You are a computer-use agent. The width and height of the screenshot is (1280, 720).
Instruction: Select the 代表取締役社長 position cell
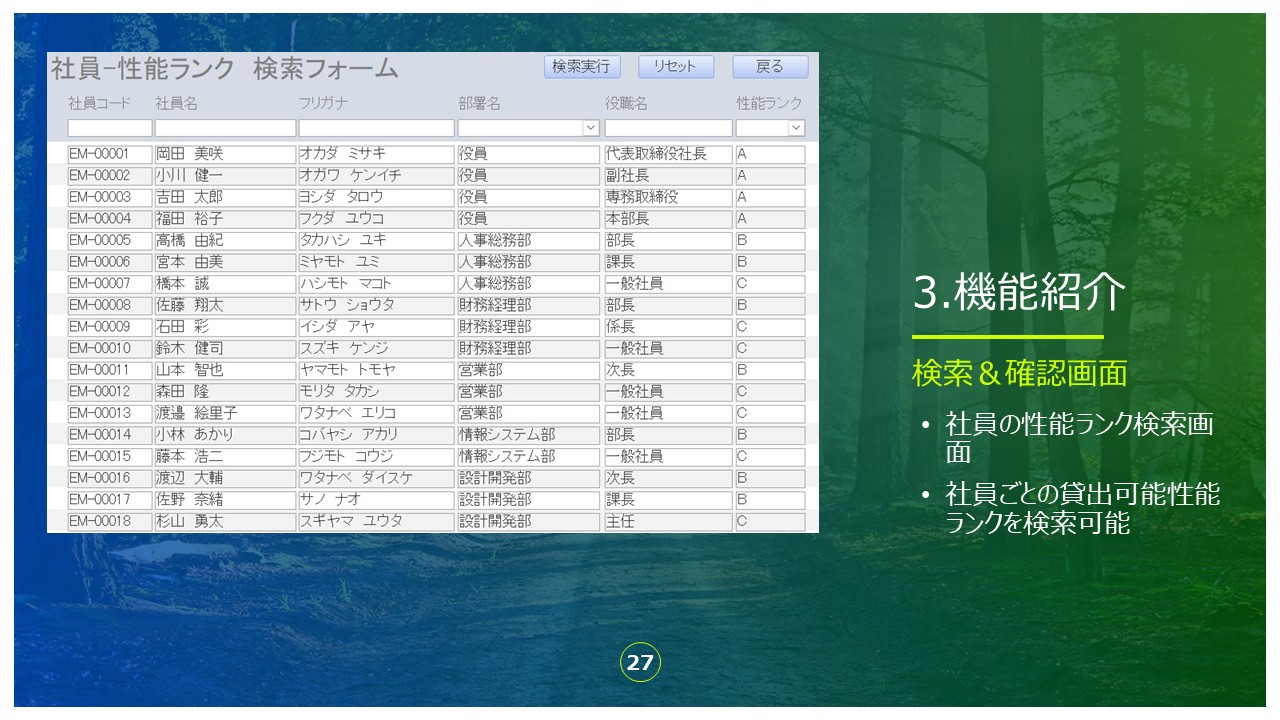click(x=668, y=154)
